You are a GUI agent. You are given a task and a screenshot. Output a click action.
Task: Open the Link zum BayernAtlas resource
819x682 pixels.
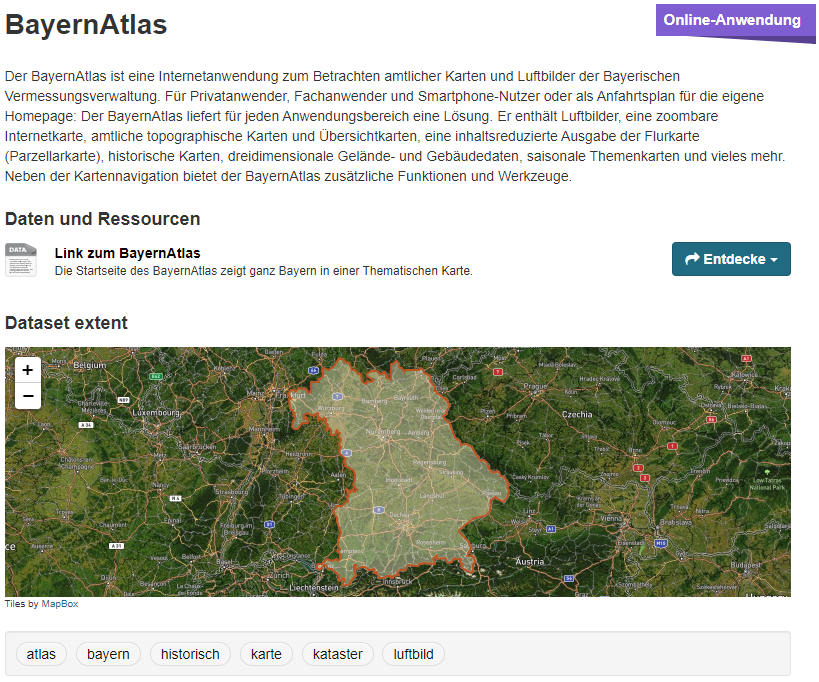(127, 253)
